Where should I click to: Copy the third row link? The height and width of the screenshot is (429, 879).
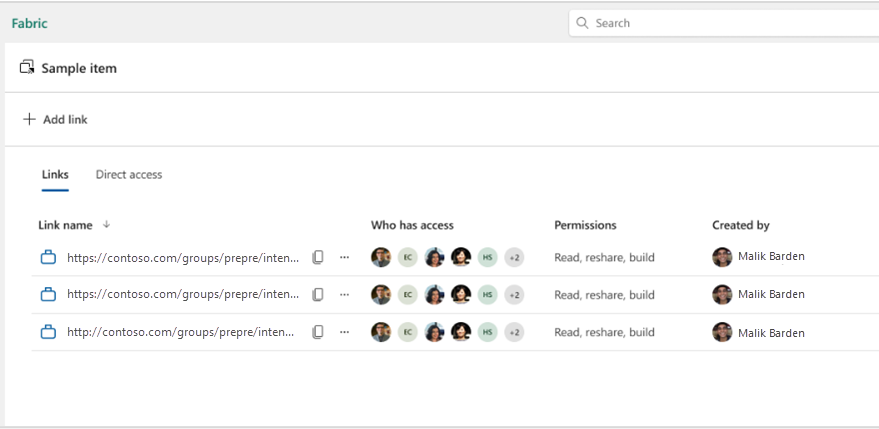point(318,333)
